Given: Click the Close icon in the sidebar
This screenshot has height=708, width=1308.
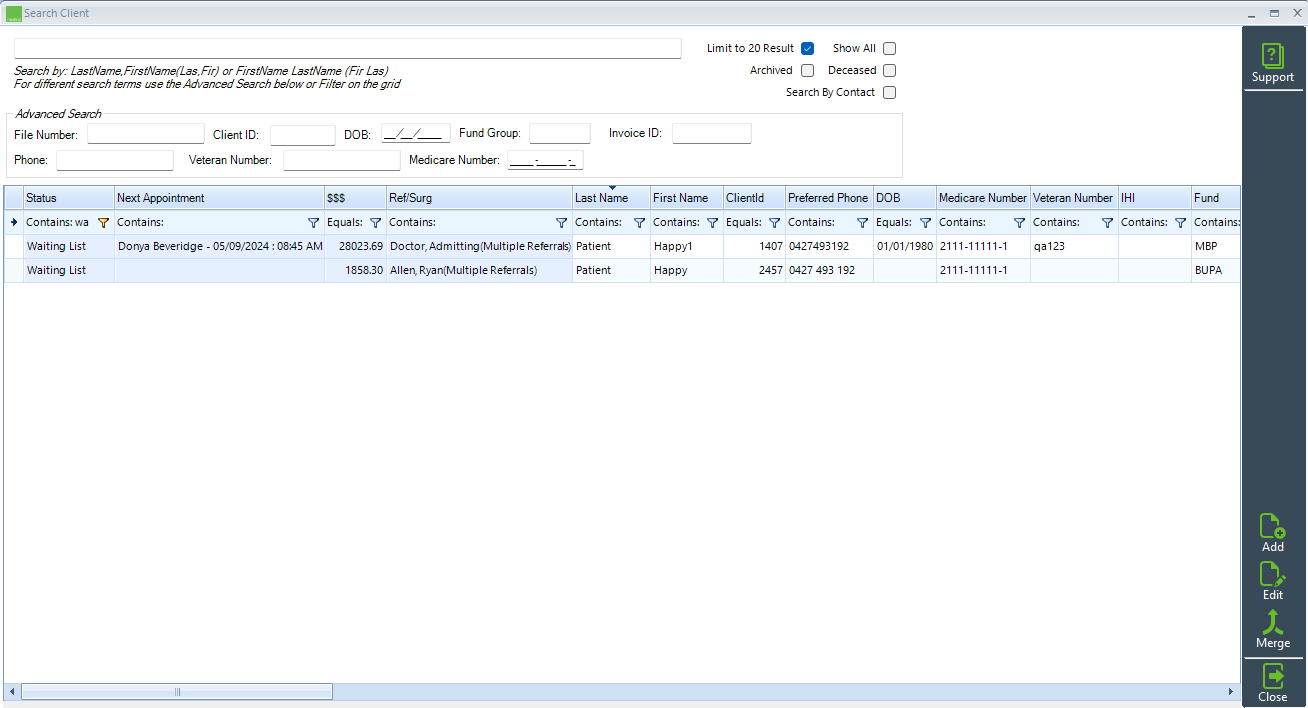Looking at the screenshot, I should click(x=1272, y=684).
